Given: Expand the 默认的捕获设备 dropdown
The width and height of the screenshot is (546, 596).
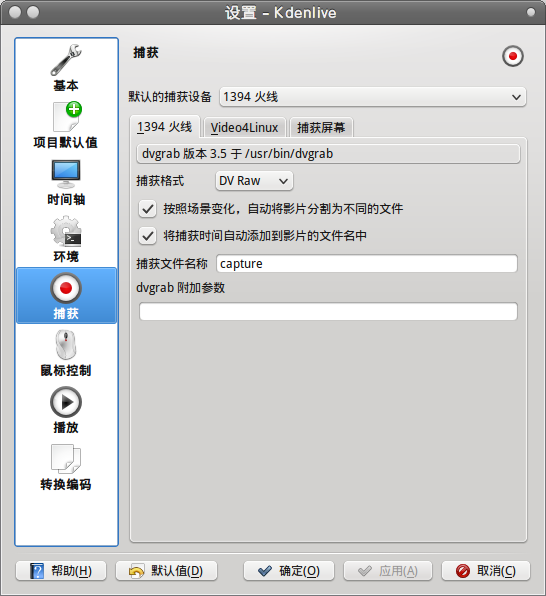Looking at the screenshot, I should coord(373,97).
